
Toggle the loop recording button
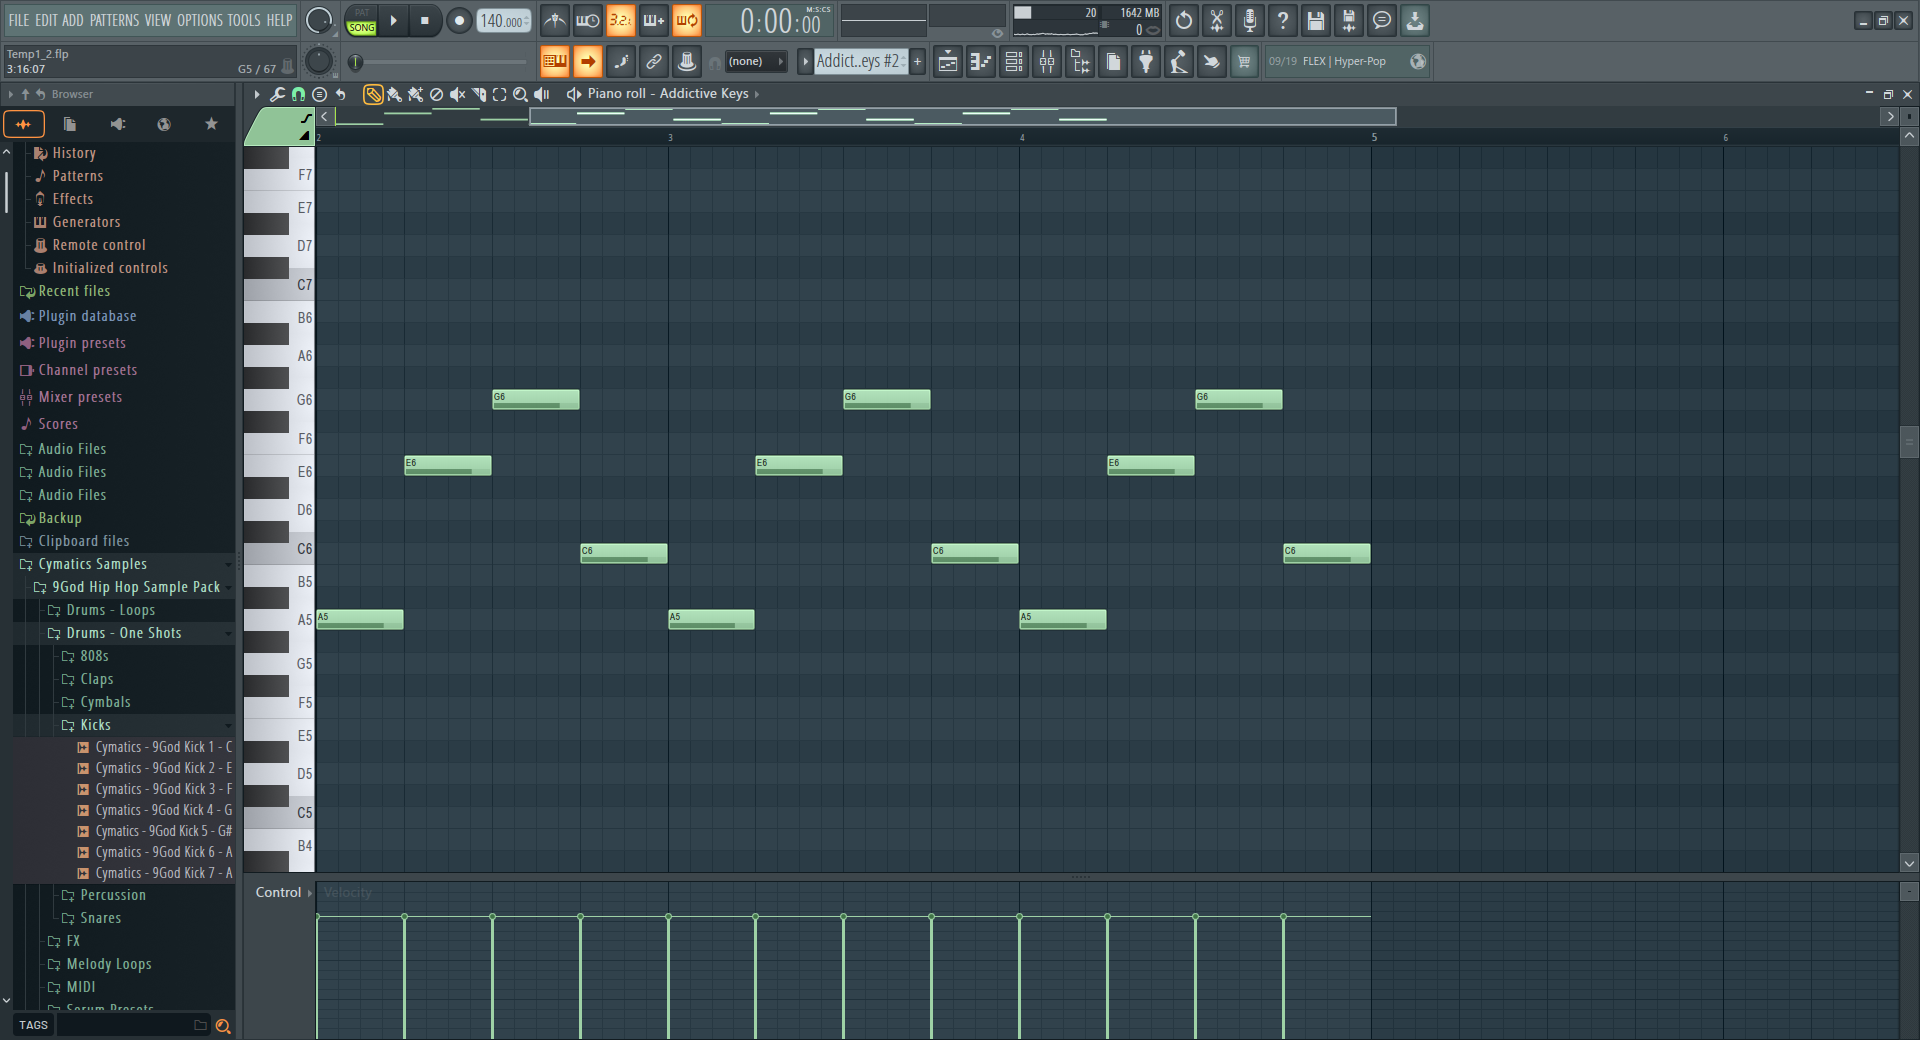click(686, 21)
